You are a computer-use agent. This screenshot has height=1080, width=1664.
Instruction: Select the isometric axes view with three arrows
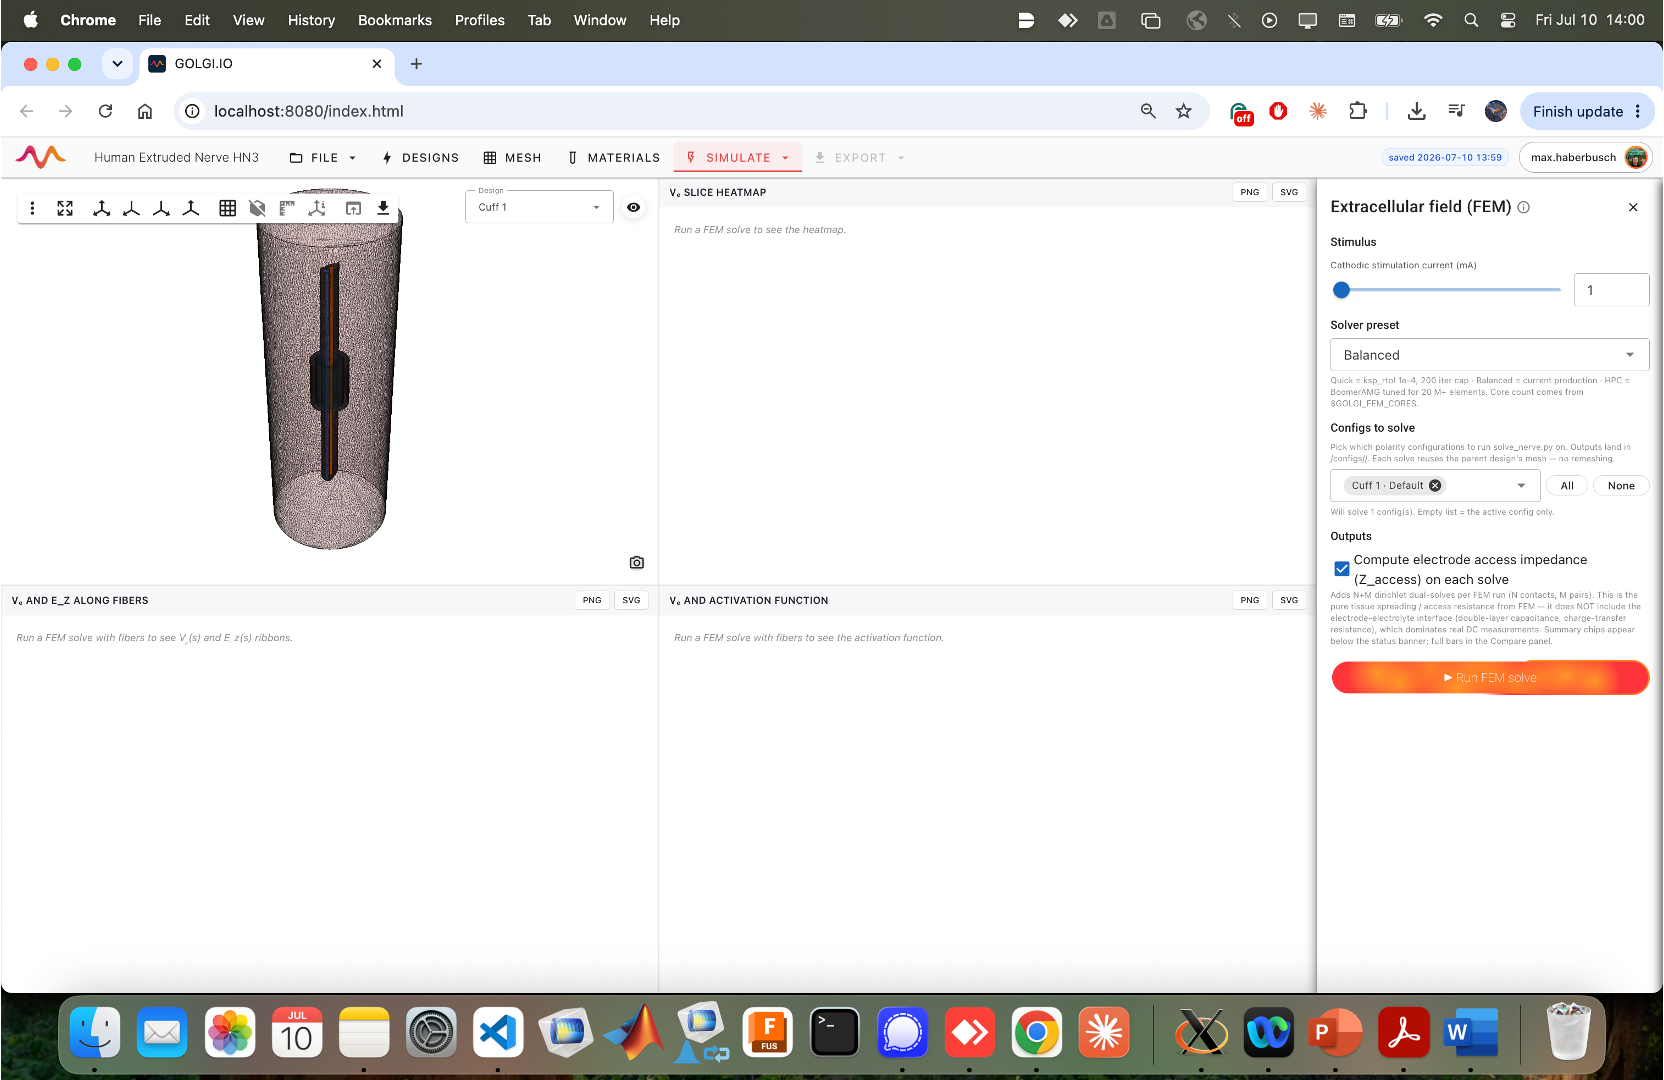(101, 208)
